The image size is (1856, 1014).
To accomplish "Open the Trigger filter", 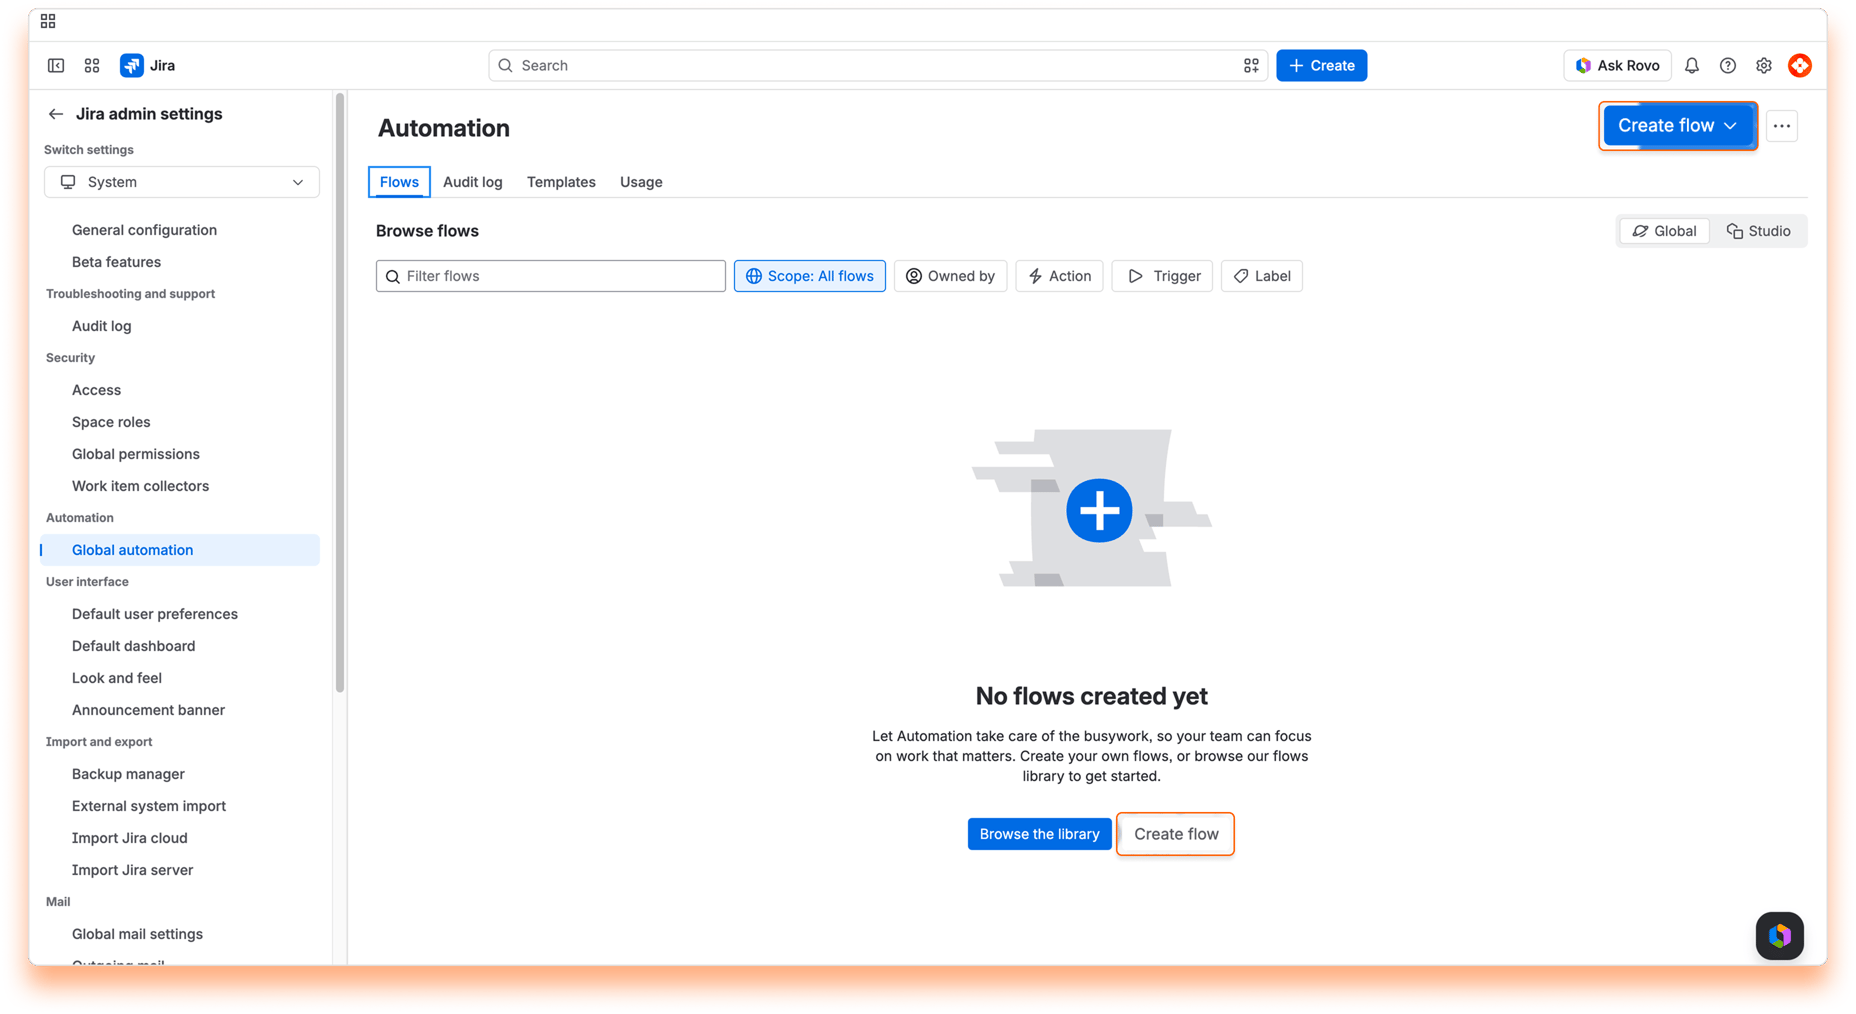I will [1162, 276].
